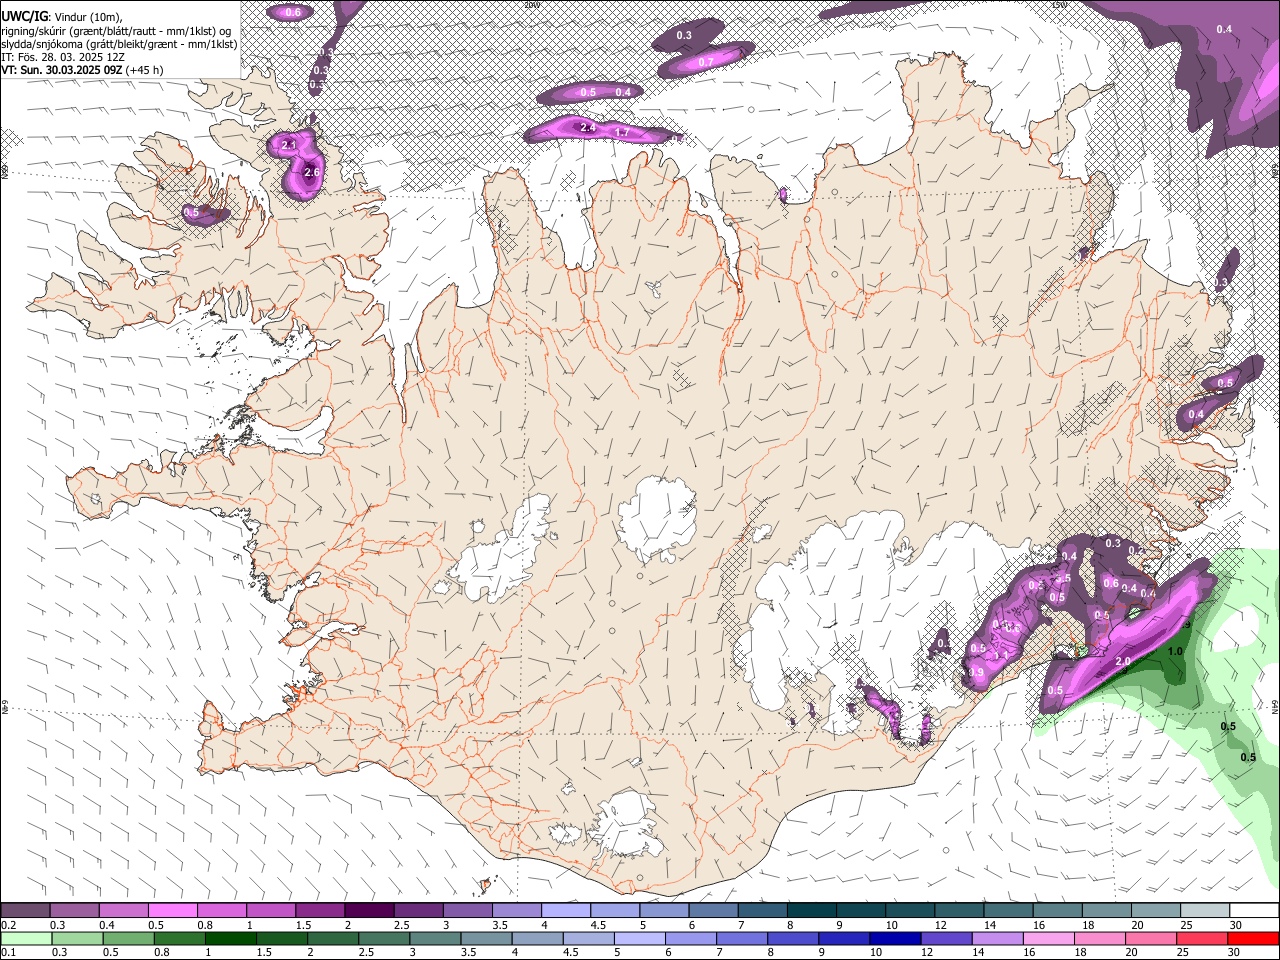
Task: Pick the darkest green rain swatch labeled 1
Action: [231, 938]
